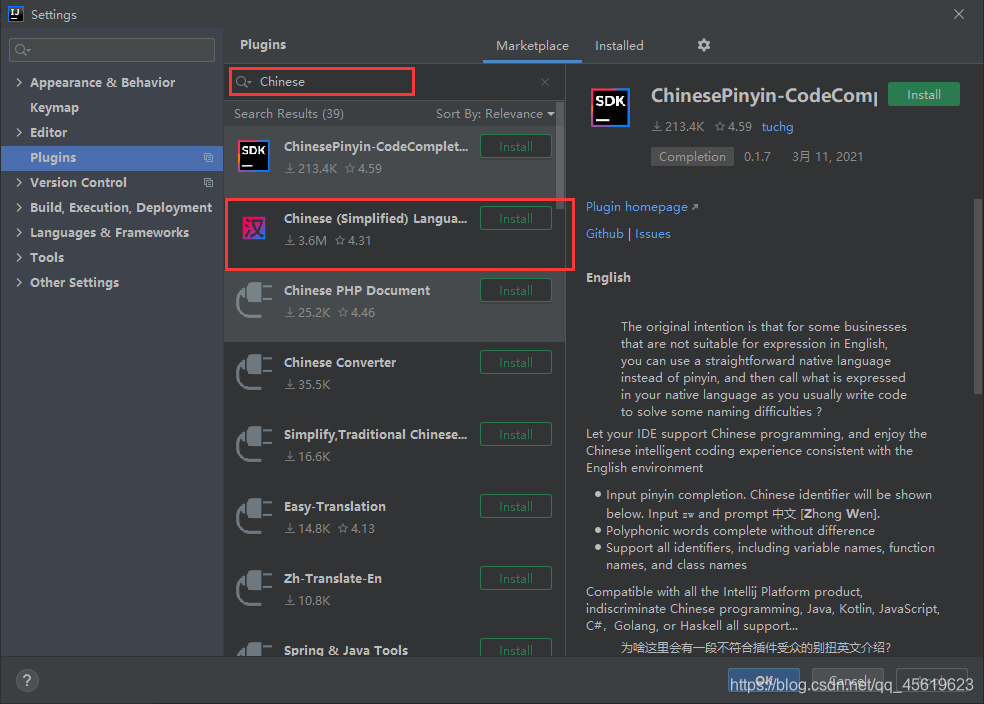Image resolution: width=984 pixels, height=704 pixels.
Task: Click the copy icon beside Version Control
Action: tap(208, 182)
